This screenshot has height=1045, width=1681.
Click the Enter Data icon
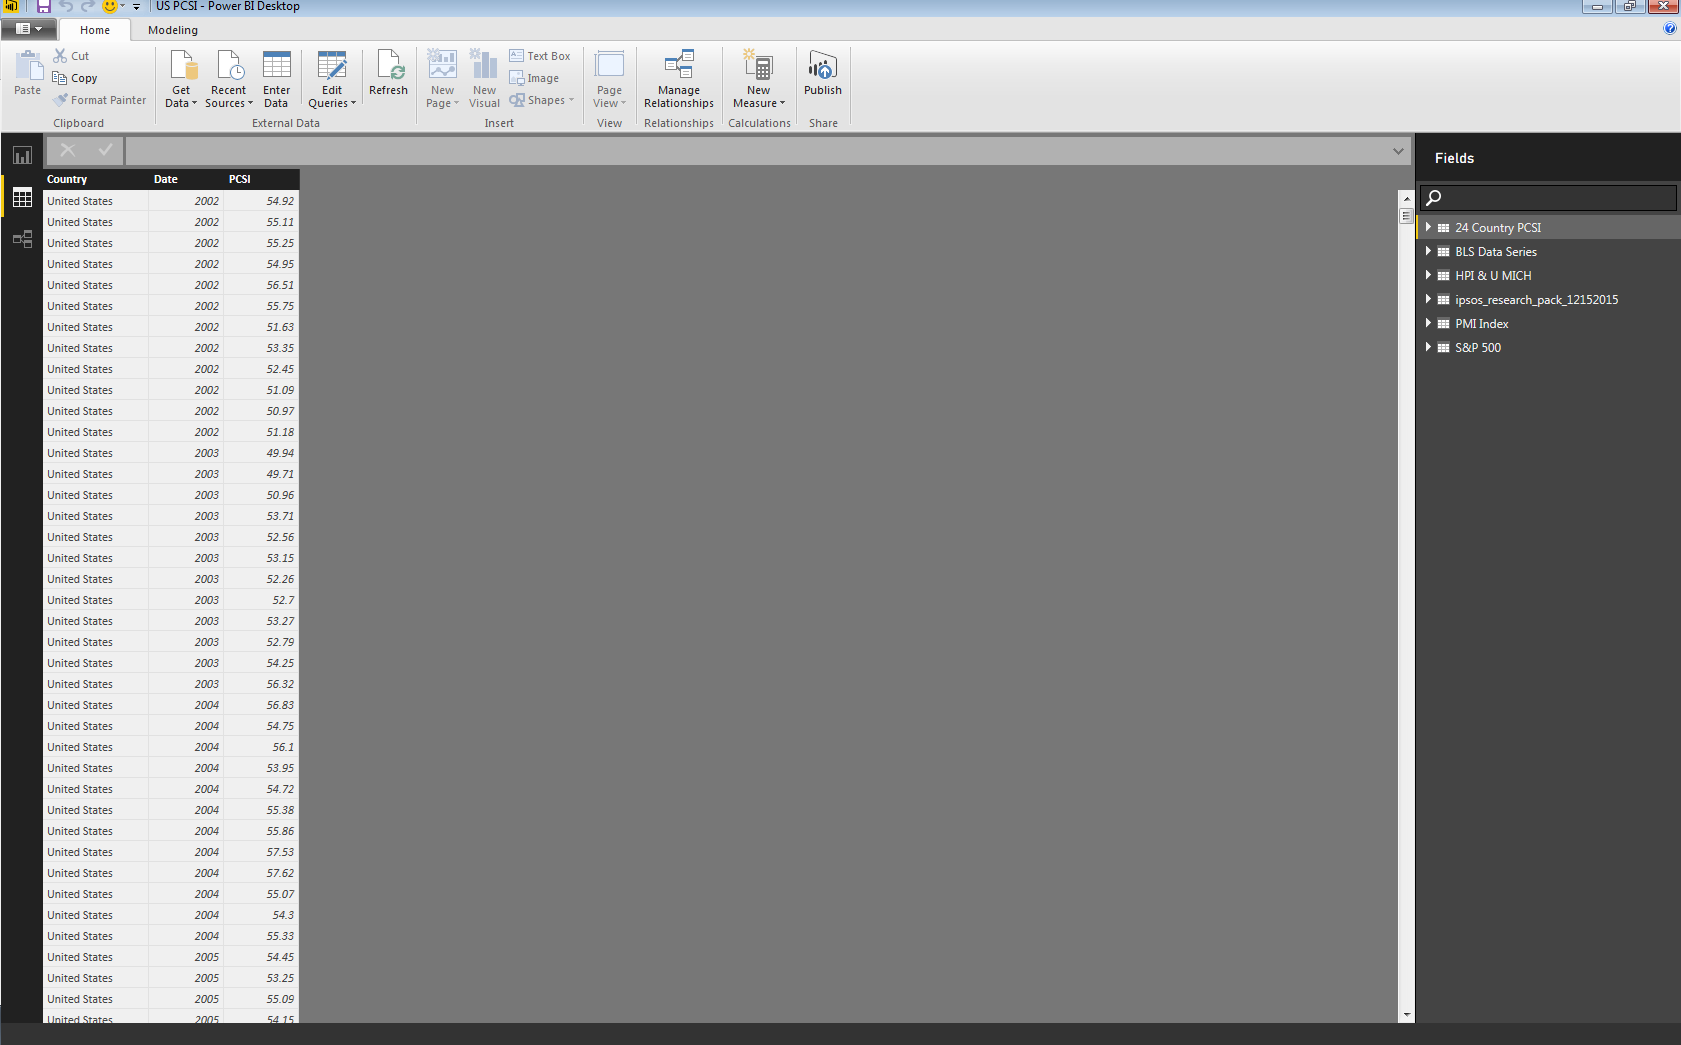277,66
